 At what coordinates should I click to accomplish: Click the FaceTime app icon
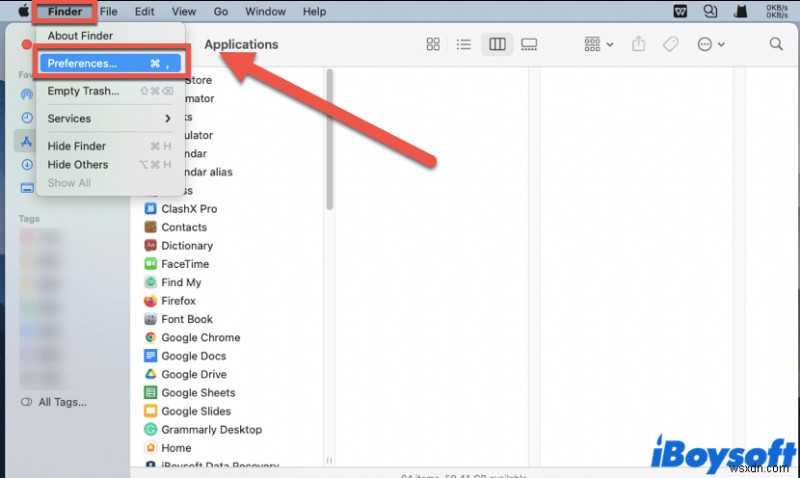point(150,264)
